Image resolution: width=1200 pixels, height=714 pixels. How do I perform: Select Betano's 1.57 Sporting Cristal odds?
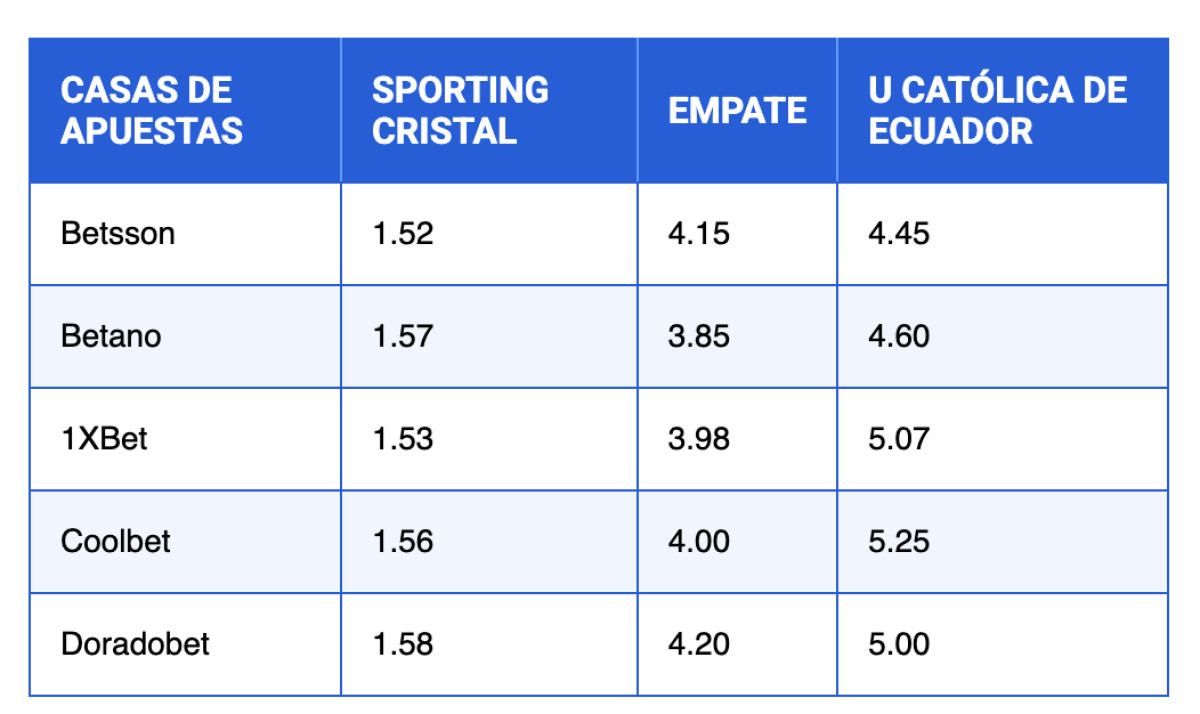403,336
